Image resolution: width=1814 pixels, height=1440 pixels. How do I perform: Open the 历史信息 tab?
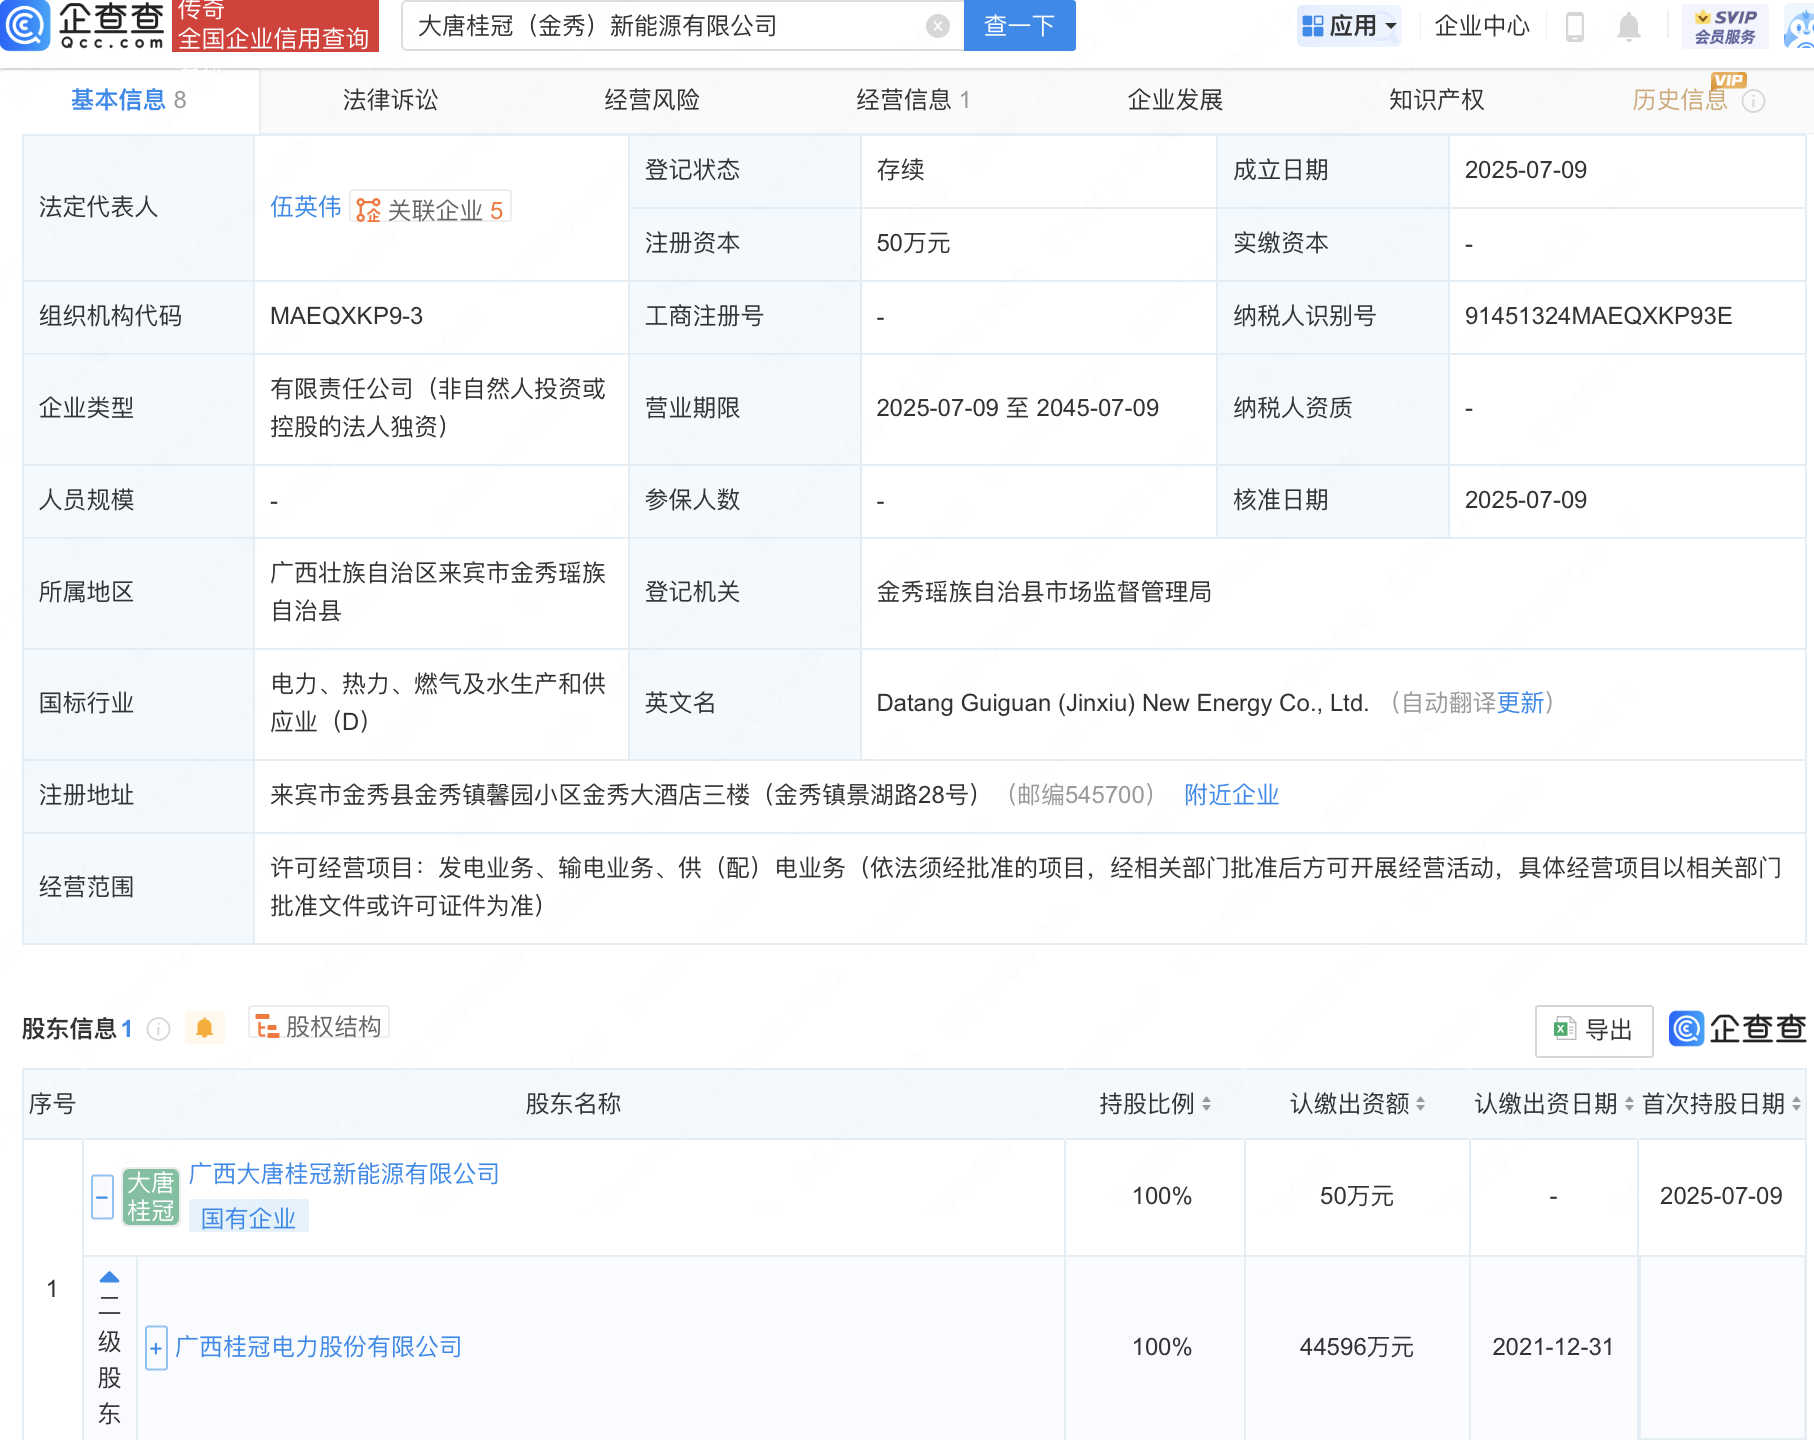[x=1679, y=99]
